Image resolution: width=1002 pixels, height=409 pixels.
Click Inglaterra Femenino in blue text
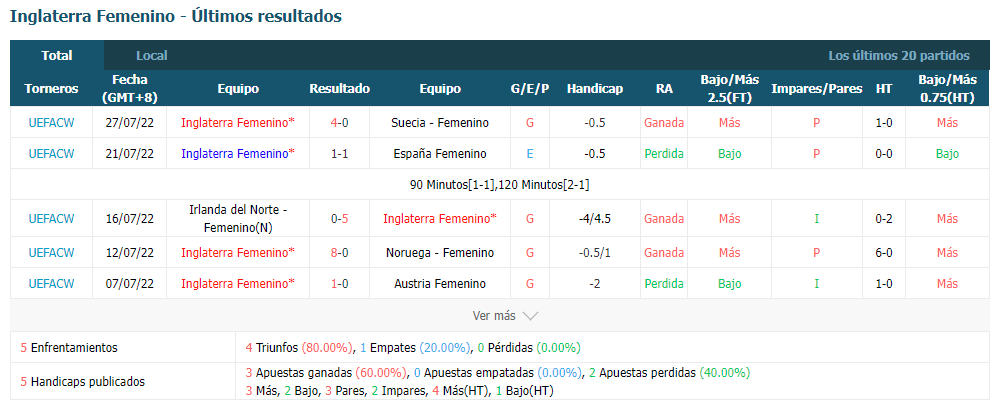238,153
